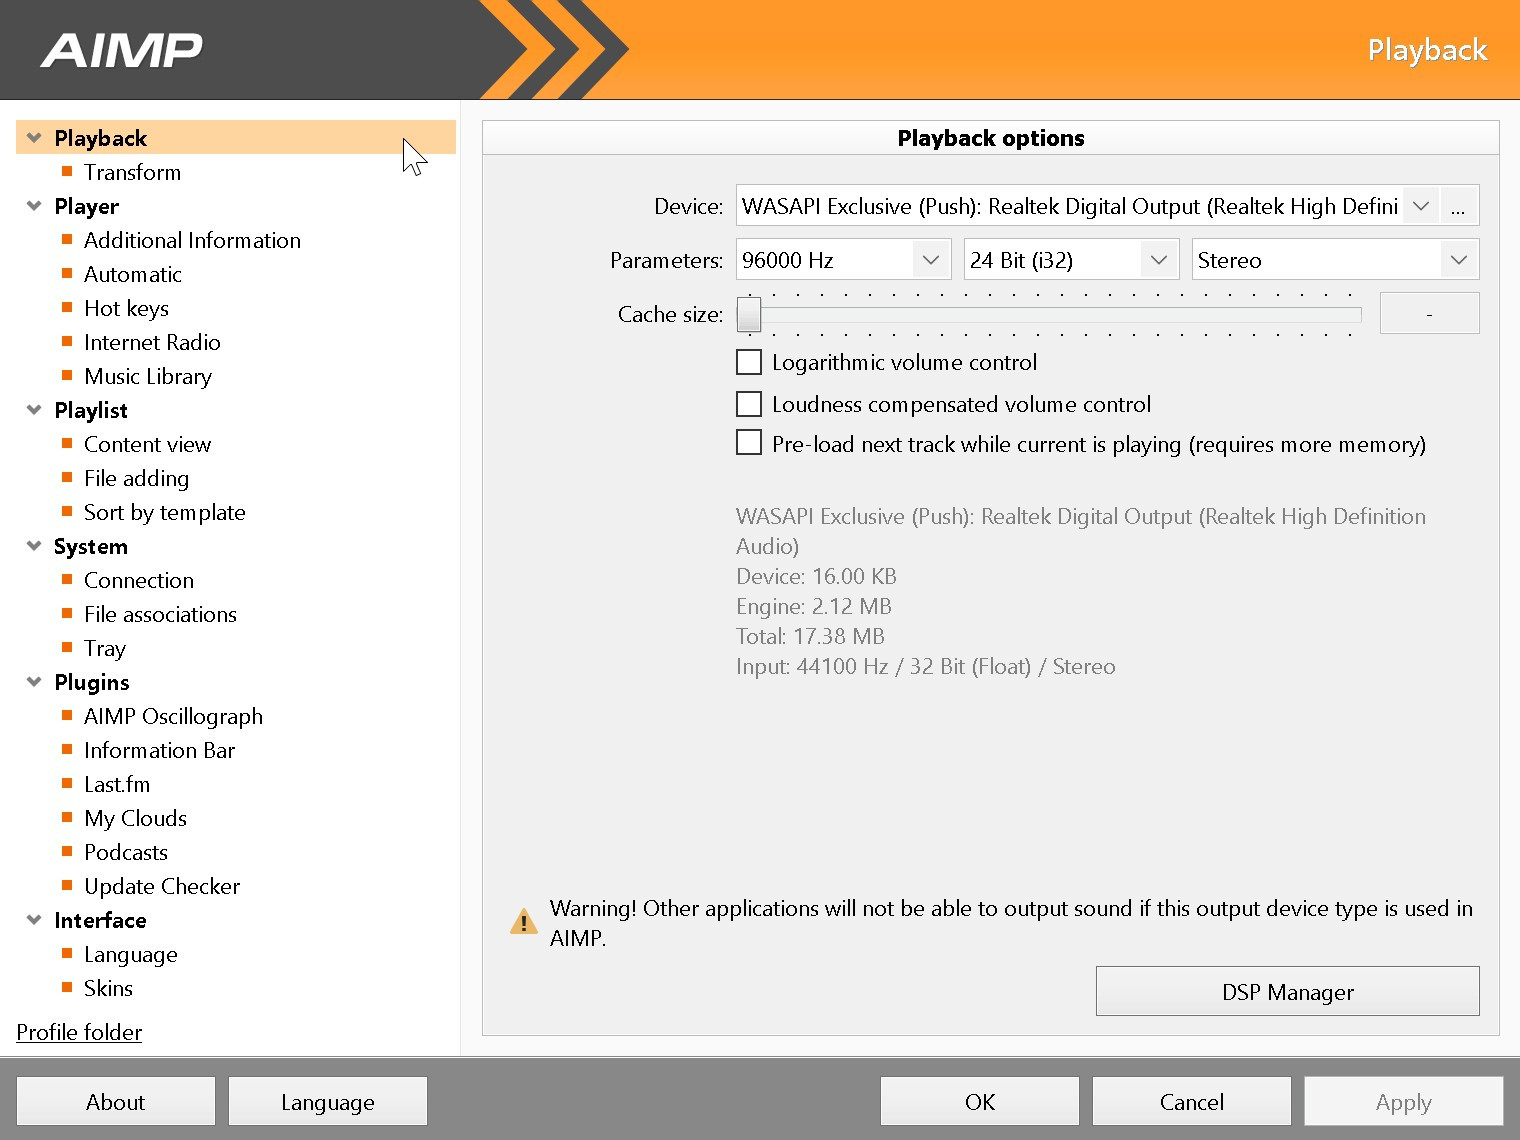Open the AIMP Oscillograph plugin page
1520x1140 pixels.
tap(173, 716)
